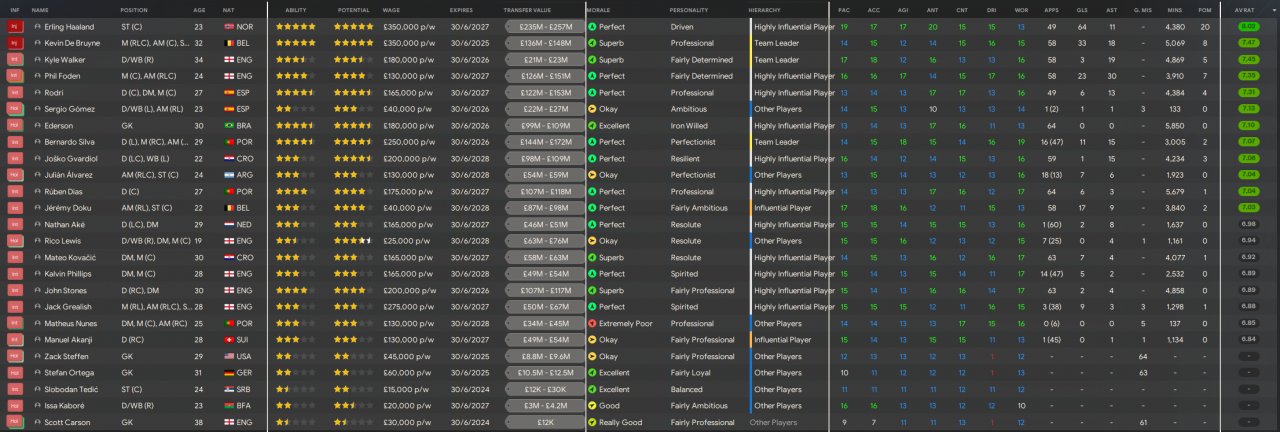
Task: Click the £136M - £148M transfer value tag
Action: click(x=546, y=43)
